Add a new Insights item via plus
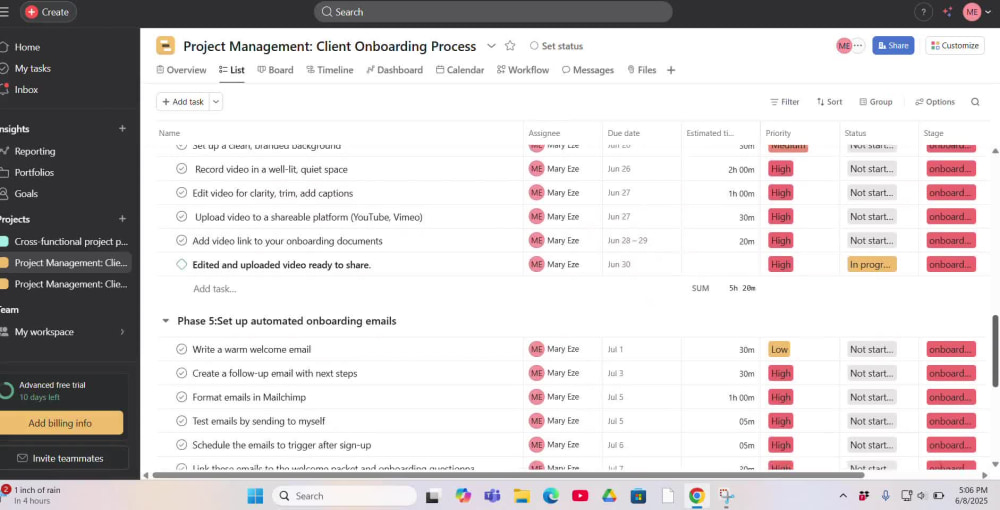The width and height of the screenshot is (1000, 510). [x=122, y=129]
